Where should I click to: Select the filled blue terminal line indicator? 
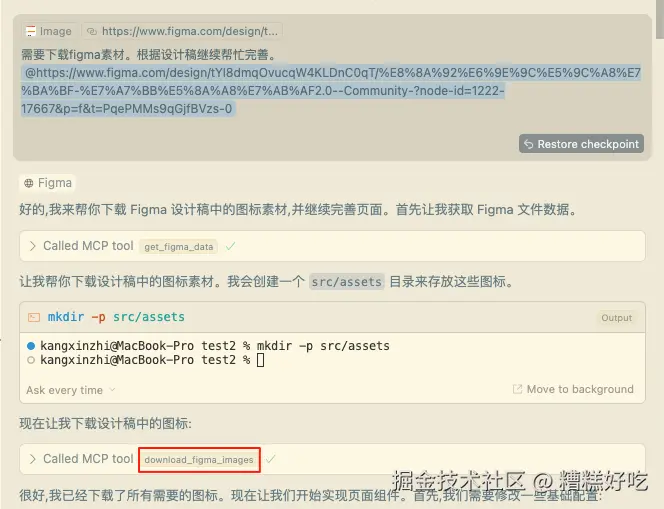pyautogui.click(x=30, y=346)
